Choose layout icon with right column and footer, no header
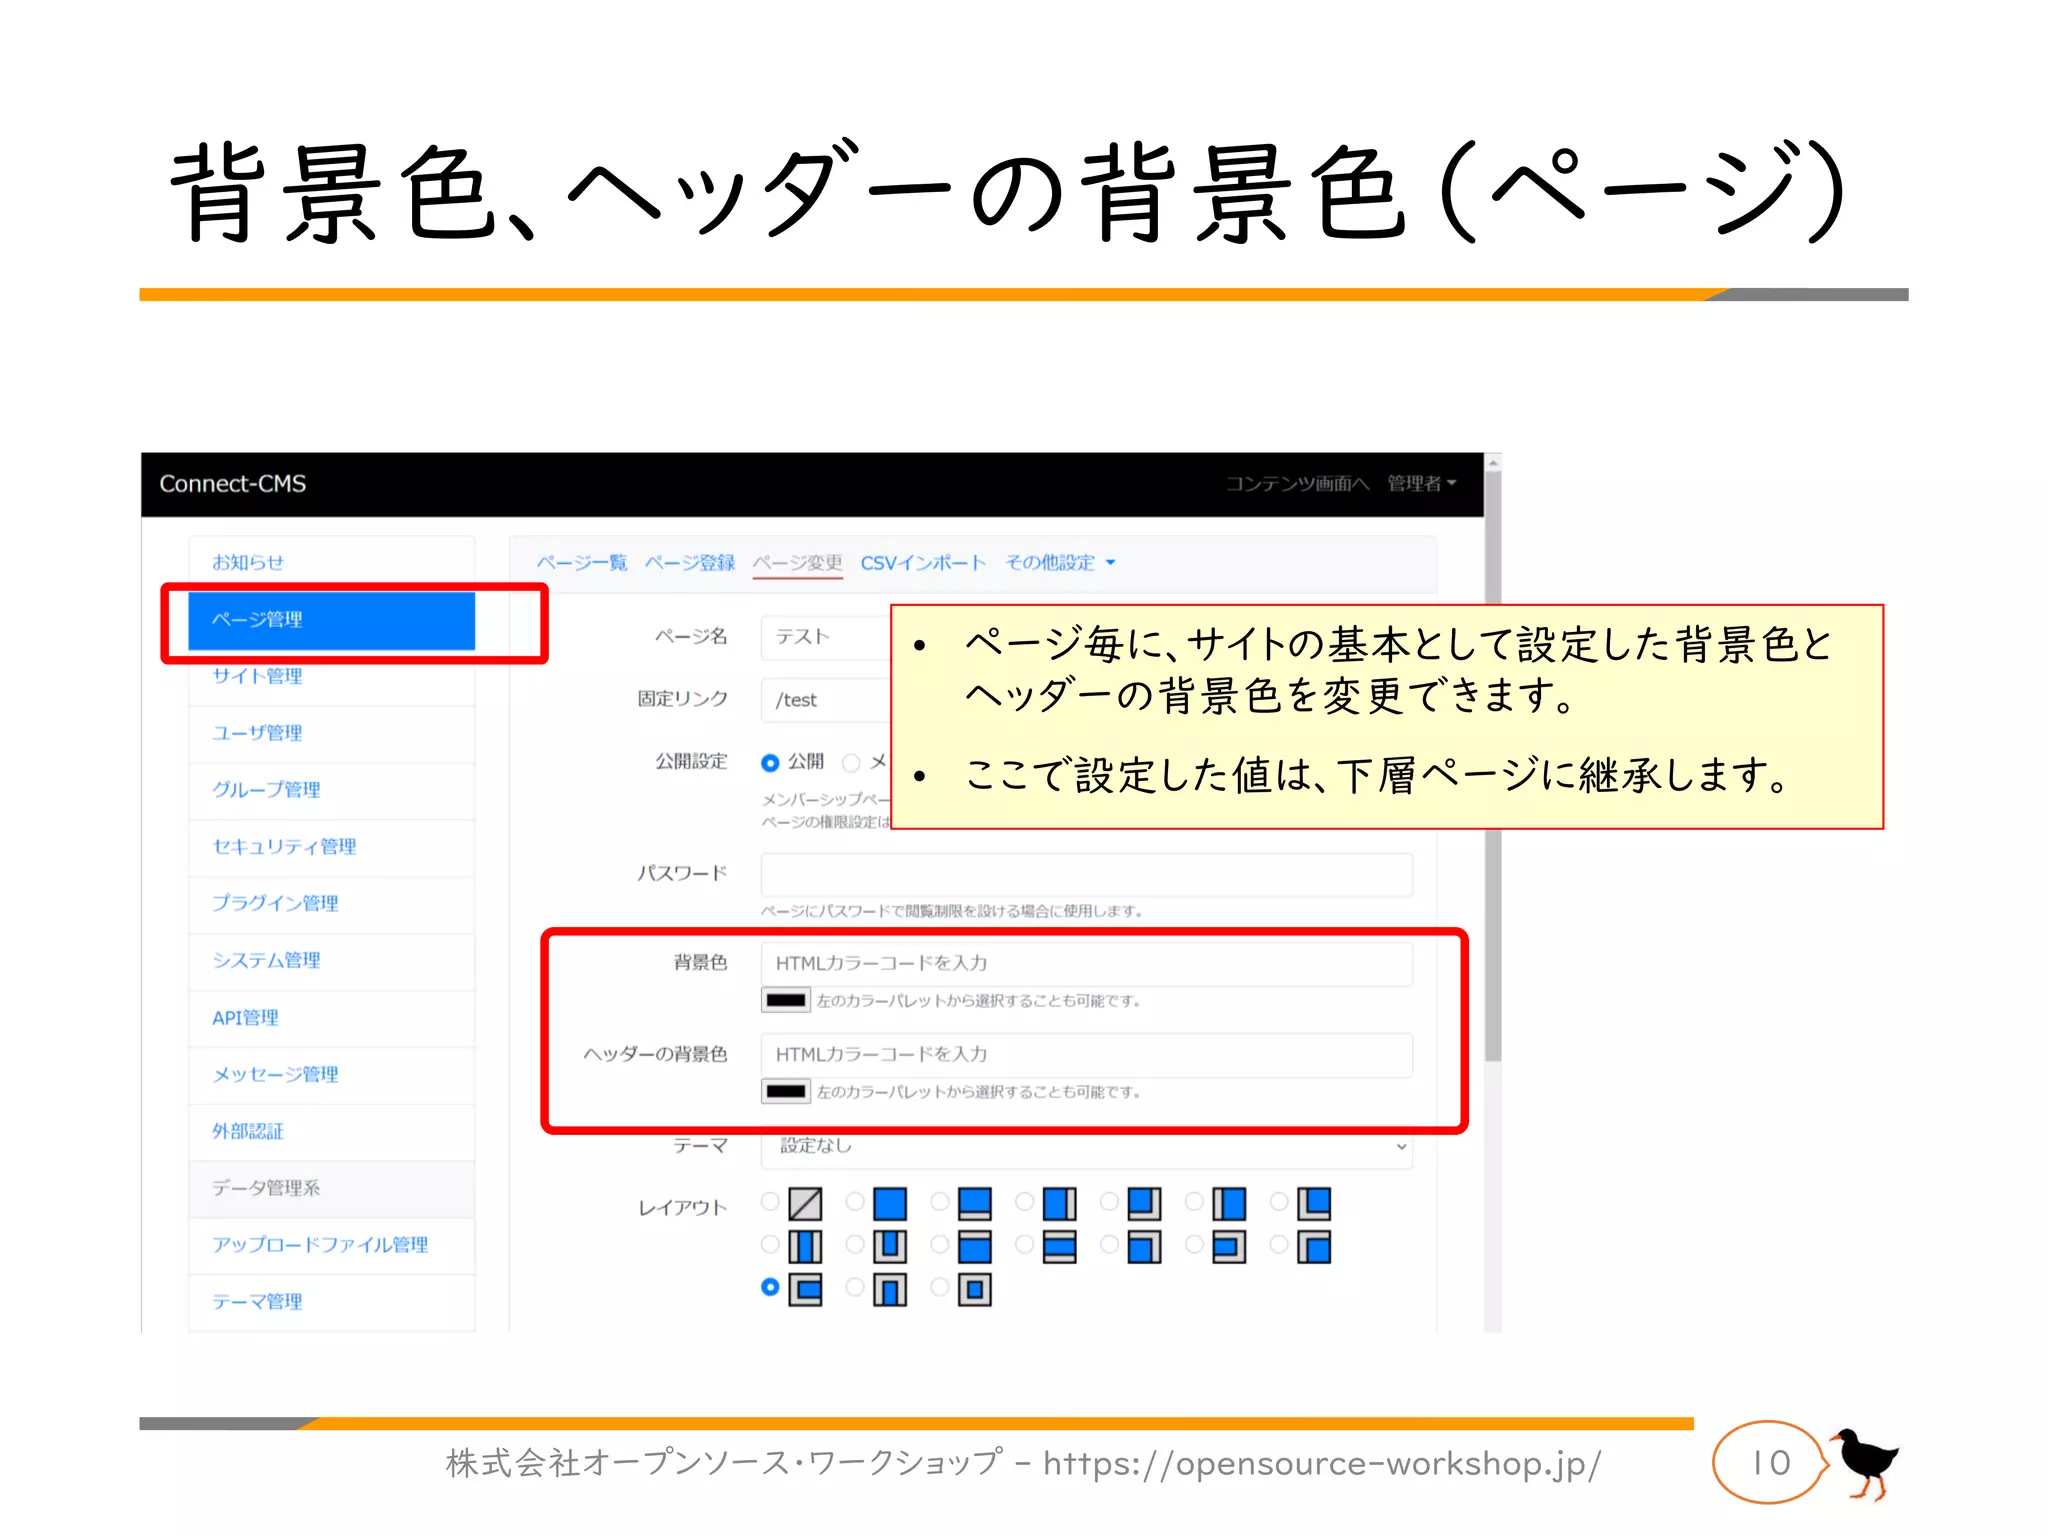 1144,1204
